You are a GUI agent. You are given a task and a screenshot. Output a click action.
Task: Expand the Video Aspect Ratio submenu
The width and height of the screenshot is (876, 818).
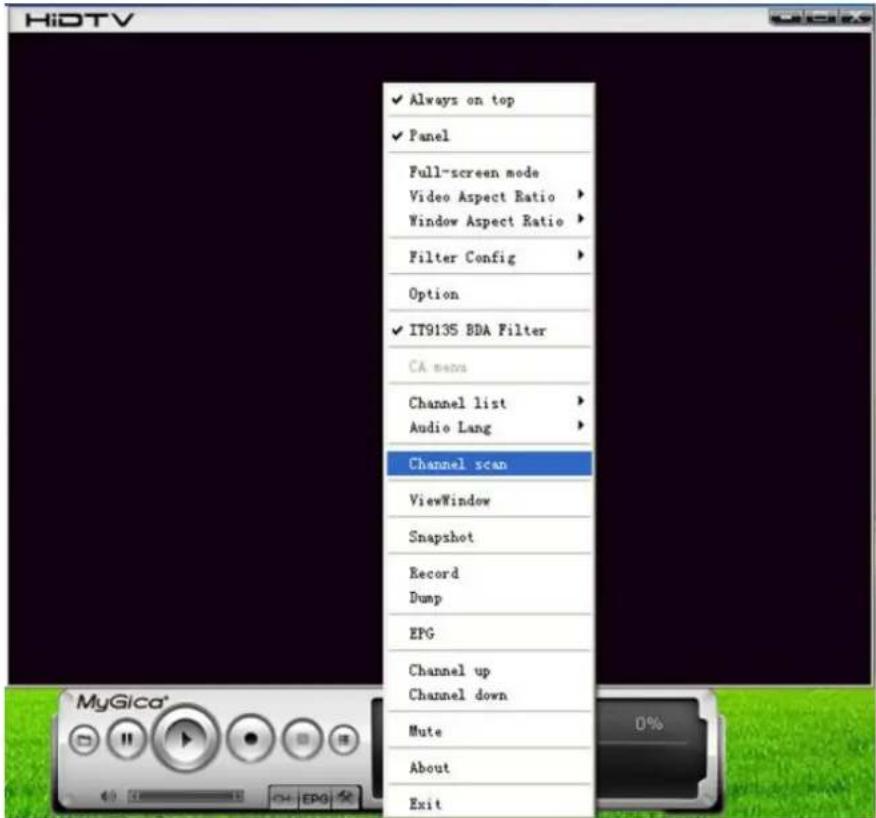point(489,196)
